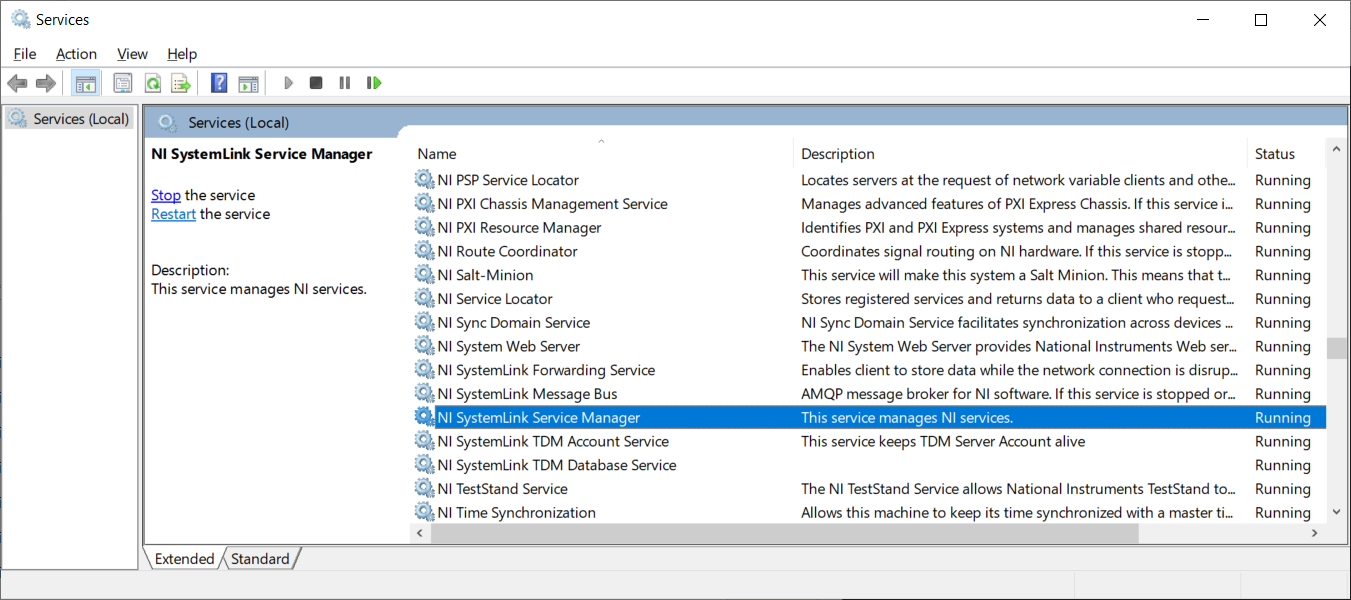Screen dimensions: 1351x600
Task: Click the Export List toolbar icon
Action: point(181,83)
